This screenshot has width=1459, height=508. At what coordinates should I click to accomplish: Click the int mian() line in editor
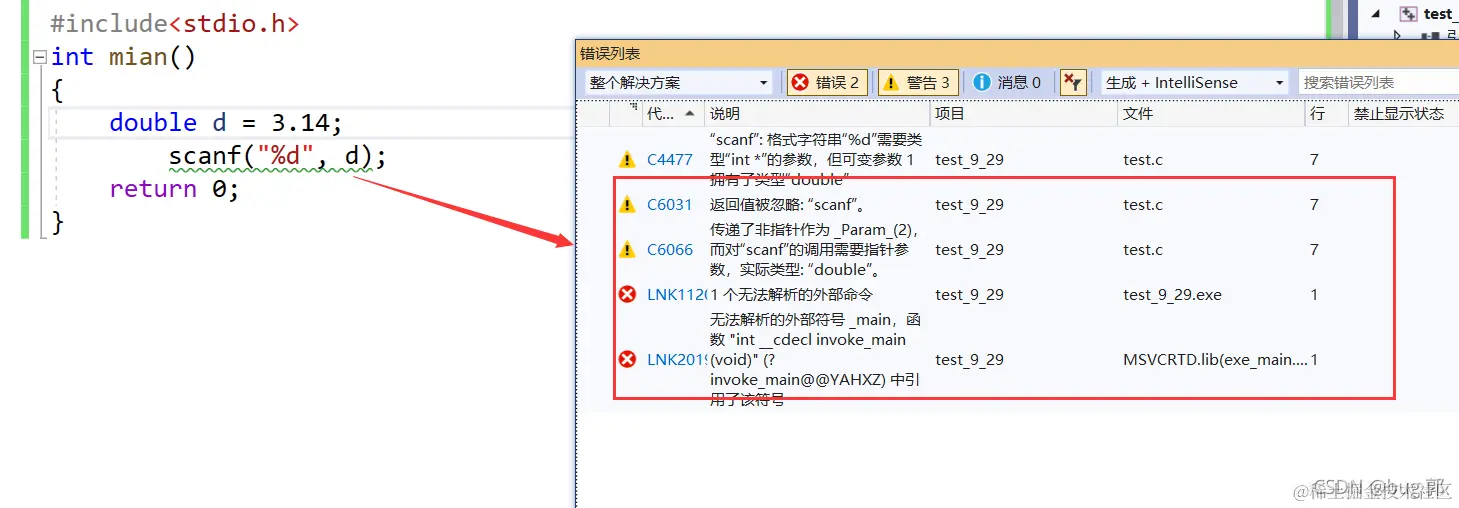pyautogui.click(x=124, y=57)
